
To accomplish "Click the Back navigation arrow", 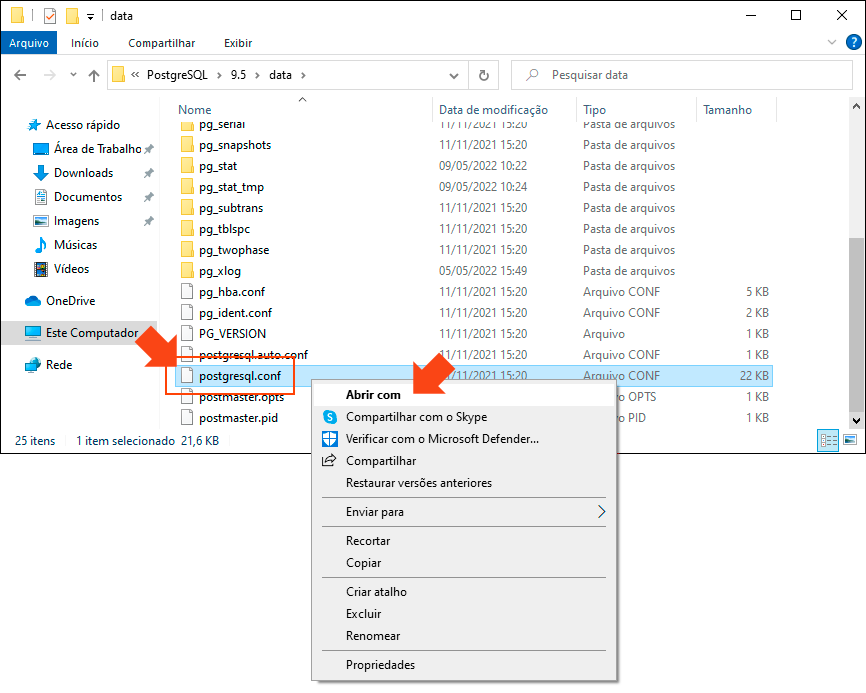I will click(x=20, y=75).
